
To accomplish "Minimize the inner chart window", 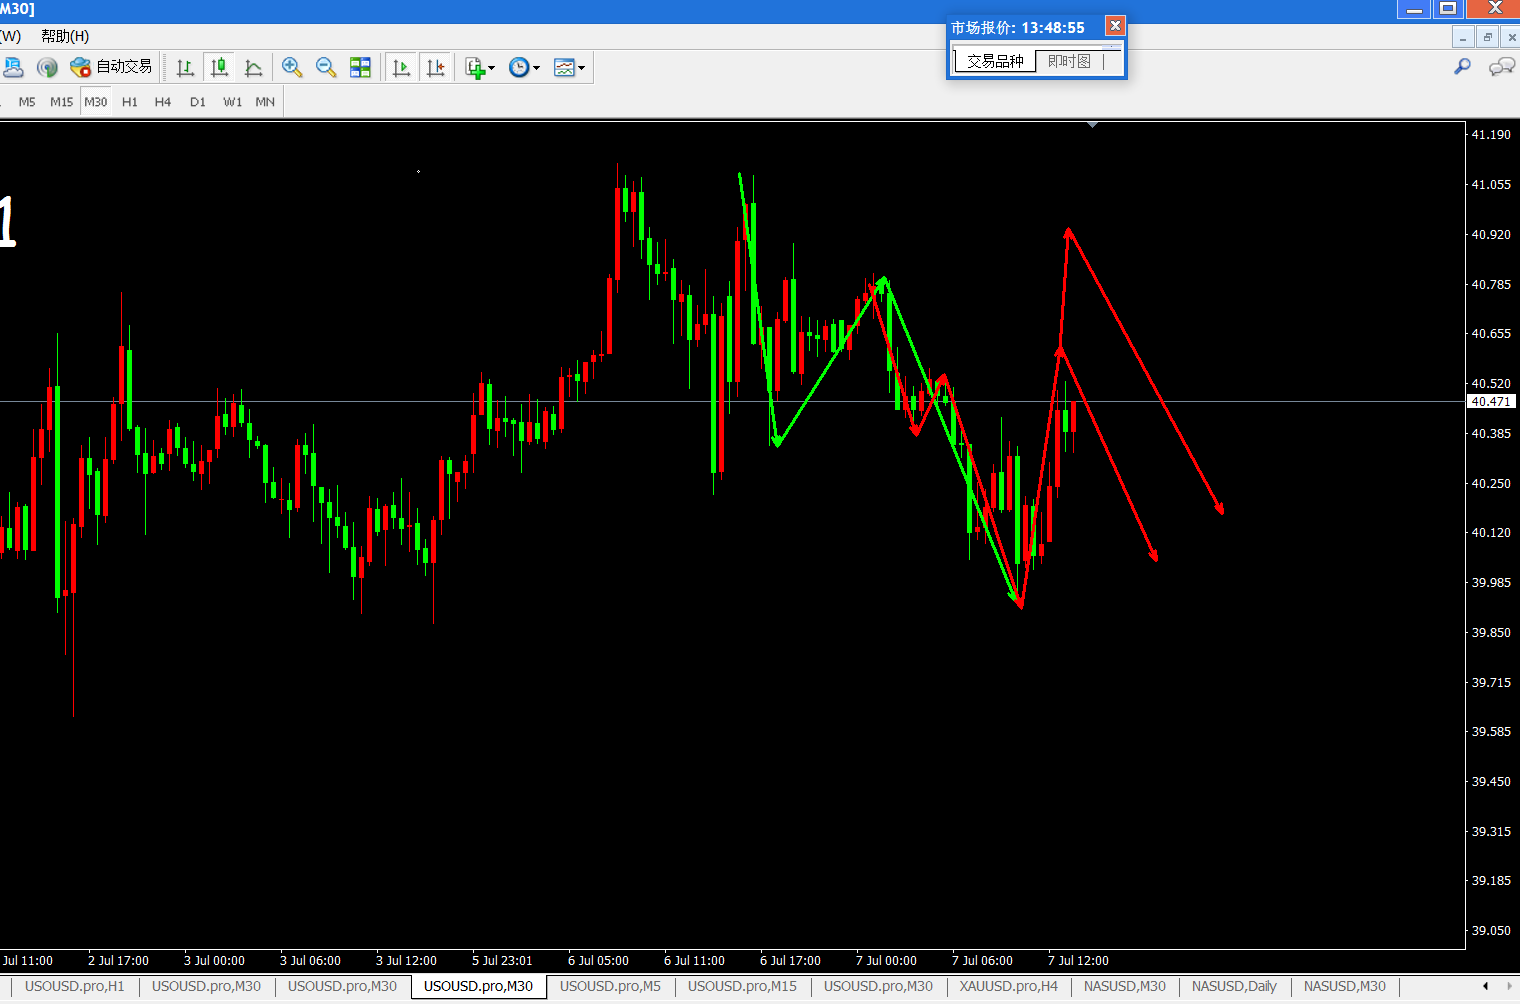I will point(1463,37).
